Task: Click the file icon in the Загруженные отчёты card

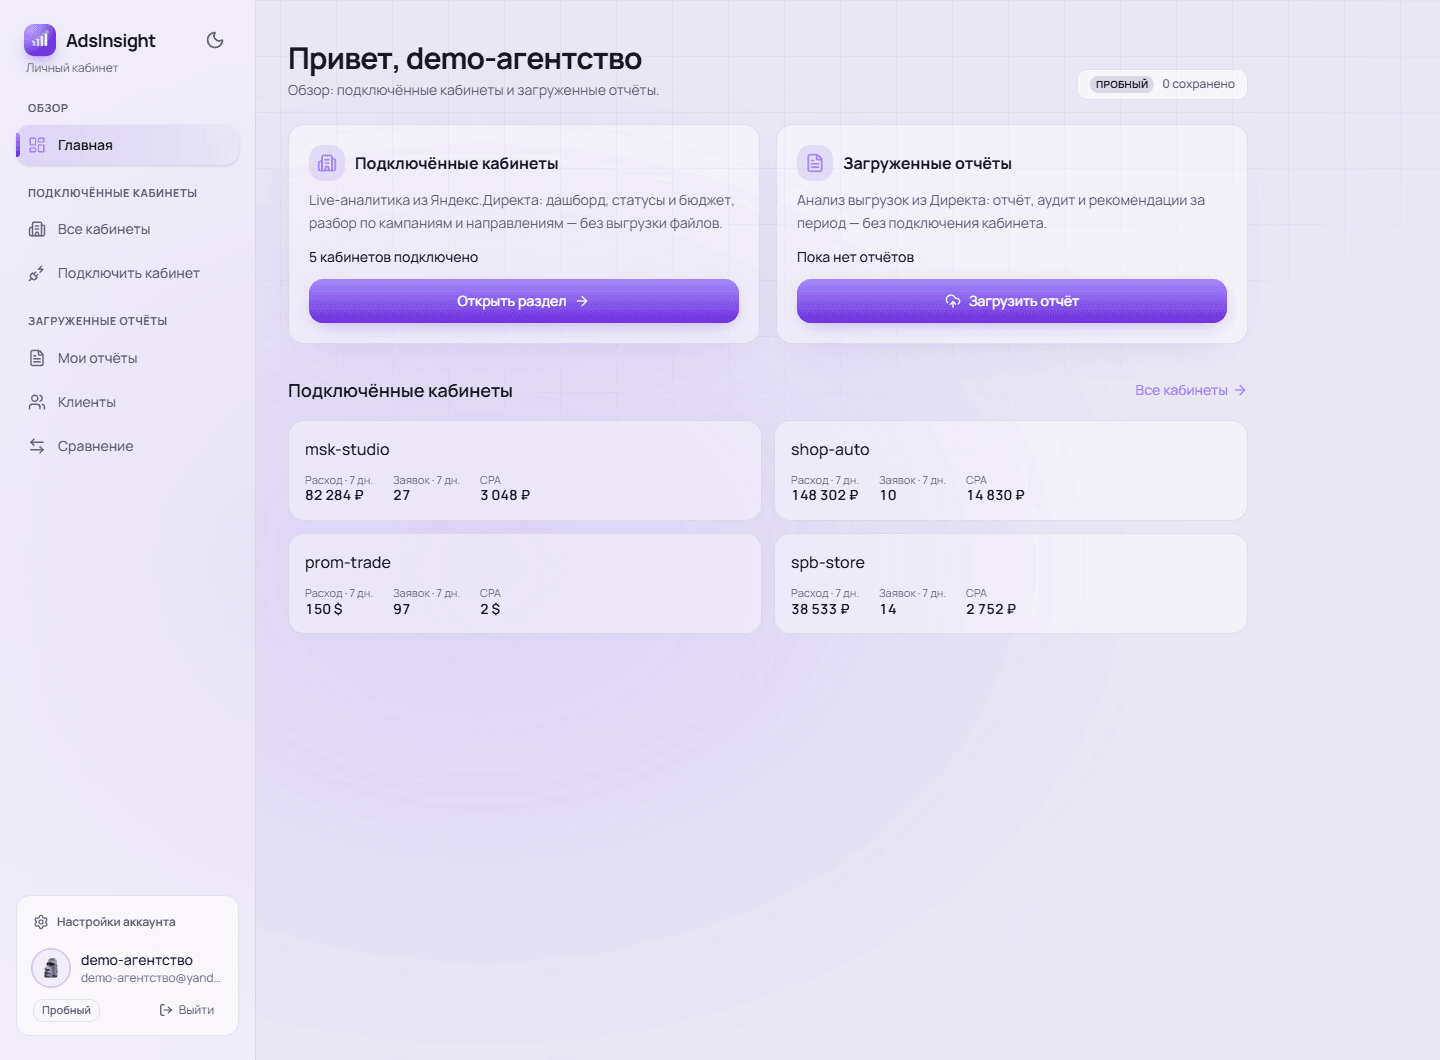Action: point(815,163)
